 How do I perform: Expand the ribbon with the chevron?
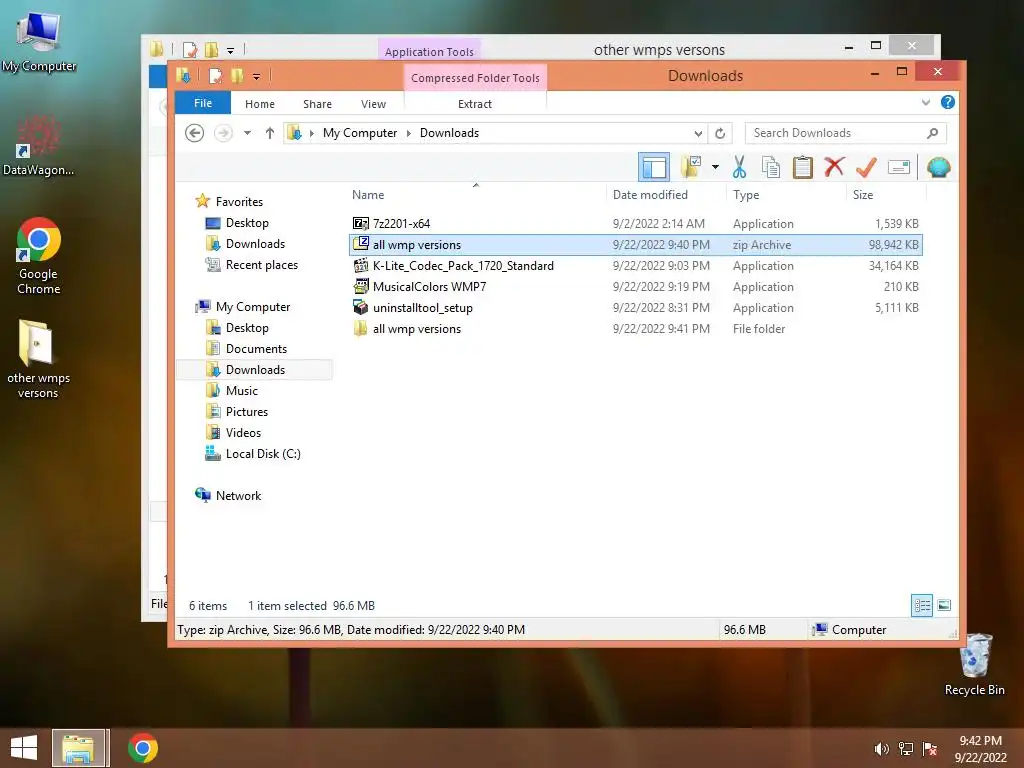(925, 103)
